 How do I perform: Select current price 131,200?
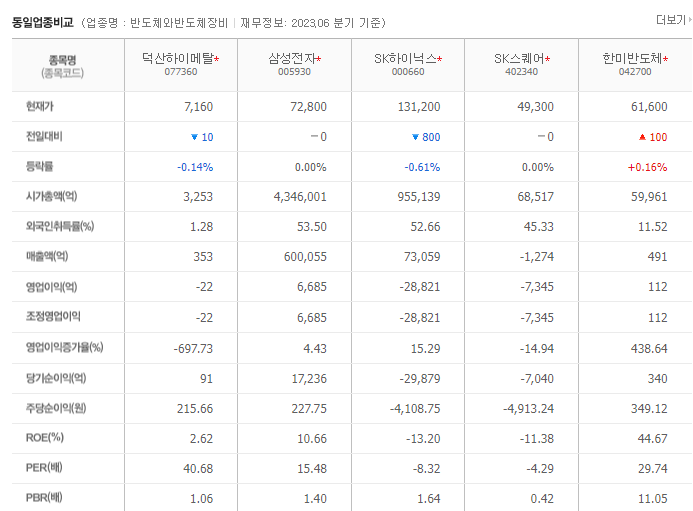point(419,107)
